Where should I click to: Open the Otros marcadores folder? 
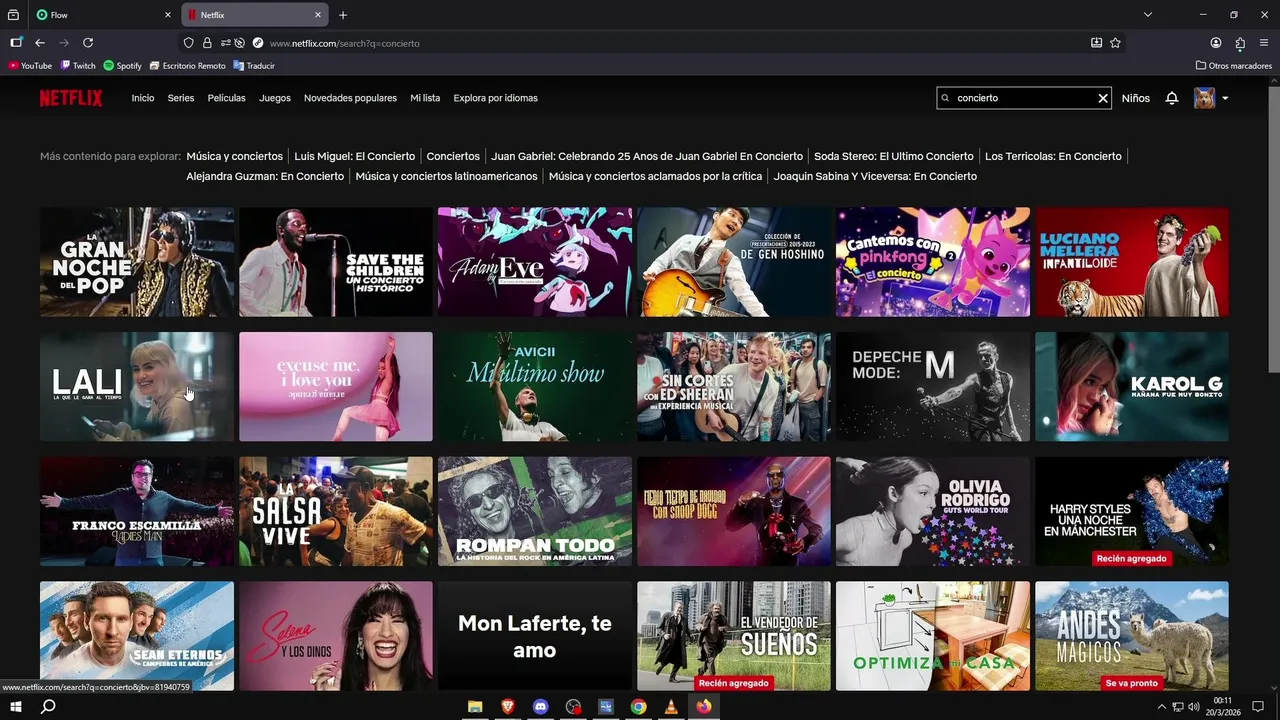point(1234,66)
